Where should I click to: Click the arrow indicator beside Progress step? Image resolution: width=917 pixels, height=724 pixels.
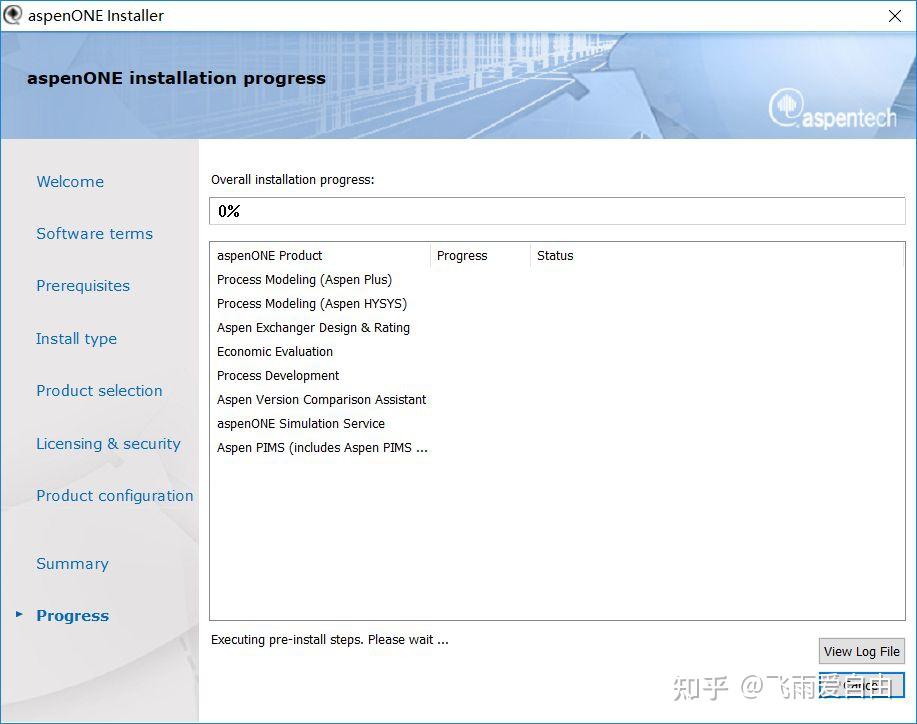(x=19, y=616)
